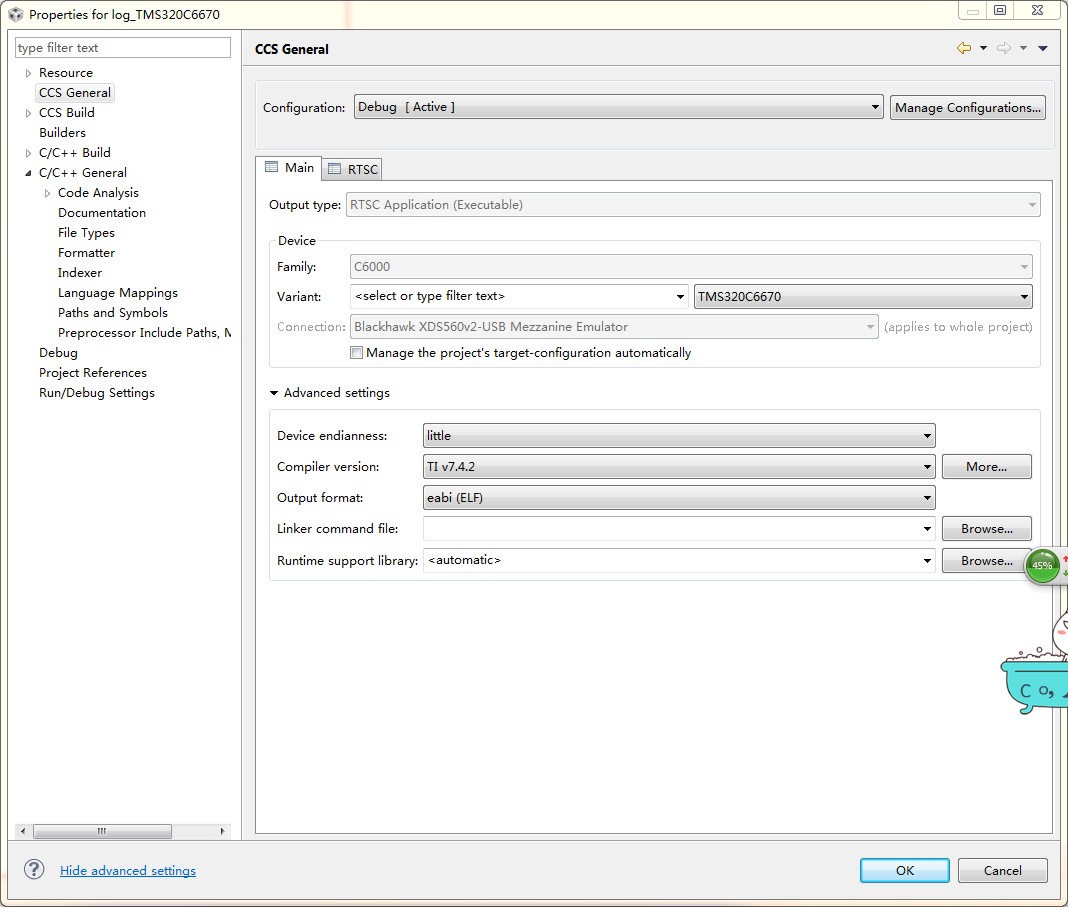Image resolution: width=1068 pixels, height=907 pixels.
Task: Collapse the Advanced settings section
Action: pyautogui.click(x=274, y=393)
